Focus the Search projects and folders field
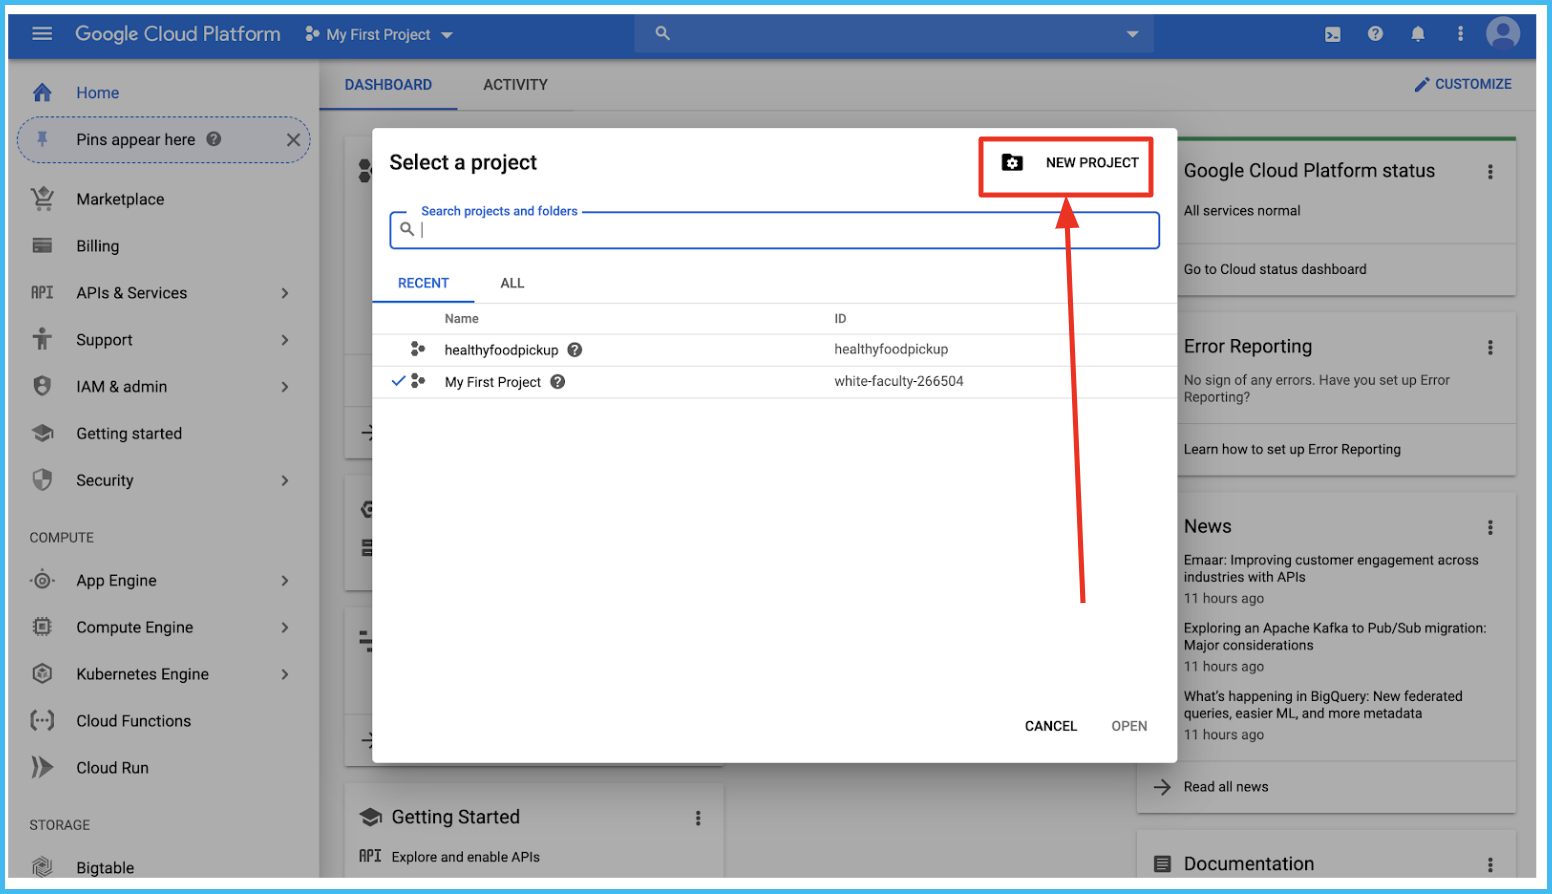The width and height of the screenshot is (1552, 894). 774,230
